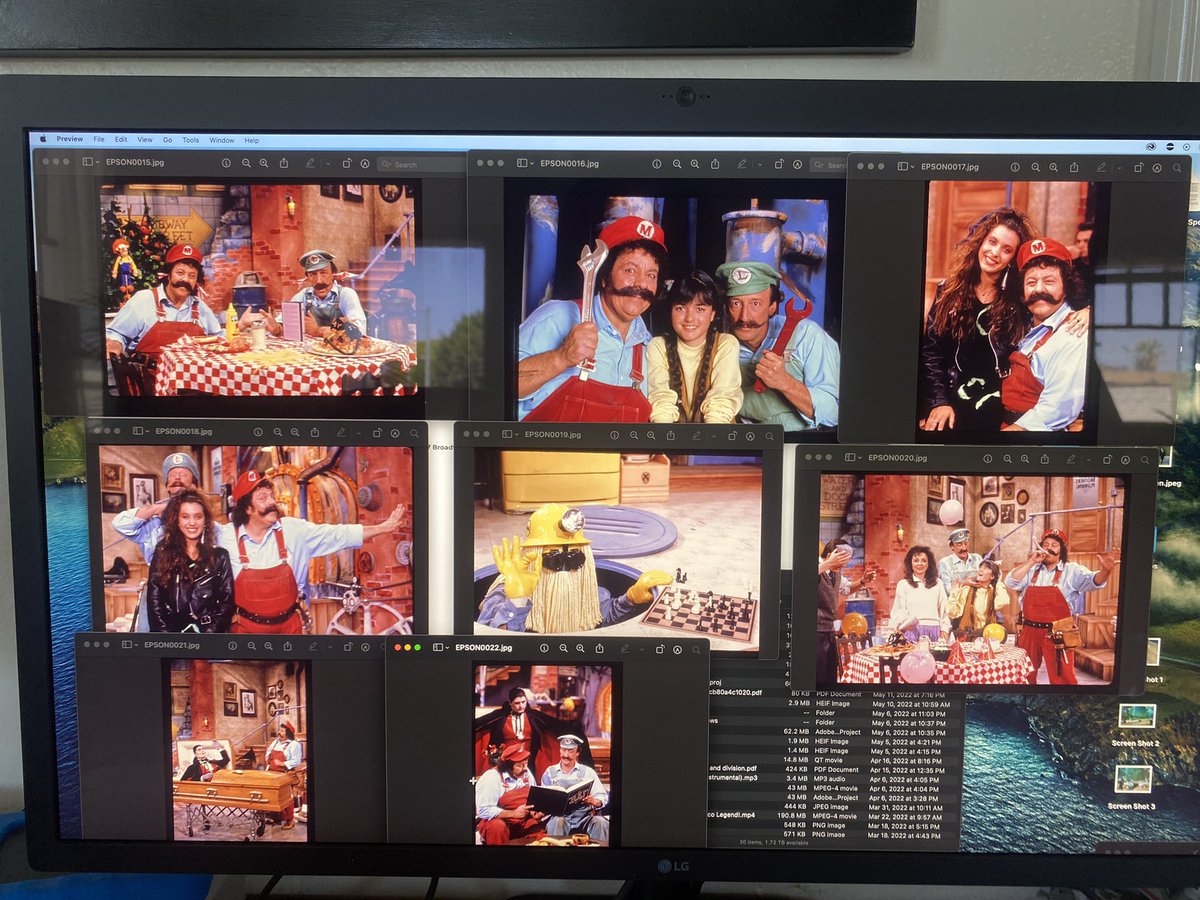Open sidebar view menu in EPSON0020.jpg window
The width and height of the screenshot is (1200, 900).
(854, 457)
